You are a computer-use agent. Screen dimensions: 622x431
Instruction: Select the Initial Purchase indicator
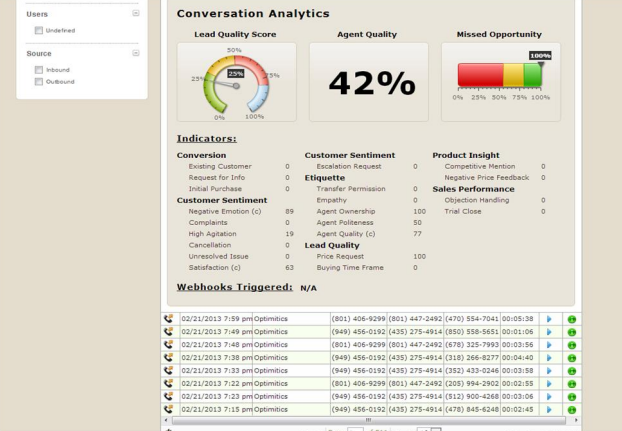[215, 189]
